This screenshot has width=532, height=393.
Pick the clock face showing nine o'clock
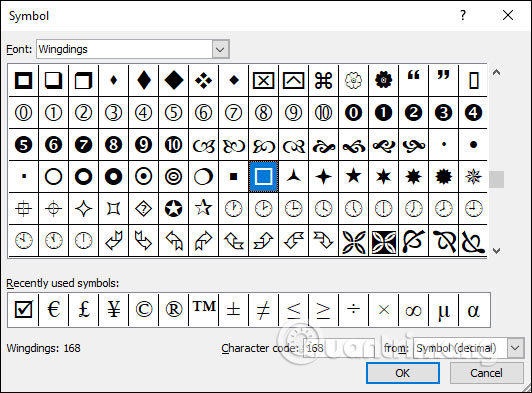pyautogui.click(x=473, y=208)
